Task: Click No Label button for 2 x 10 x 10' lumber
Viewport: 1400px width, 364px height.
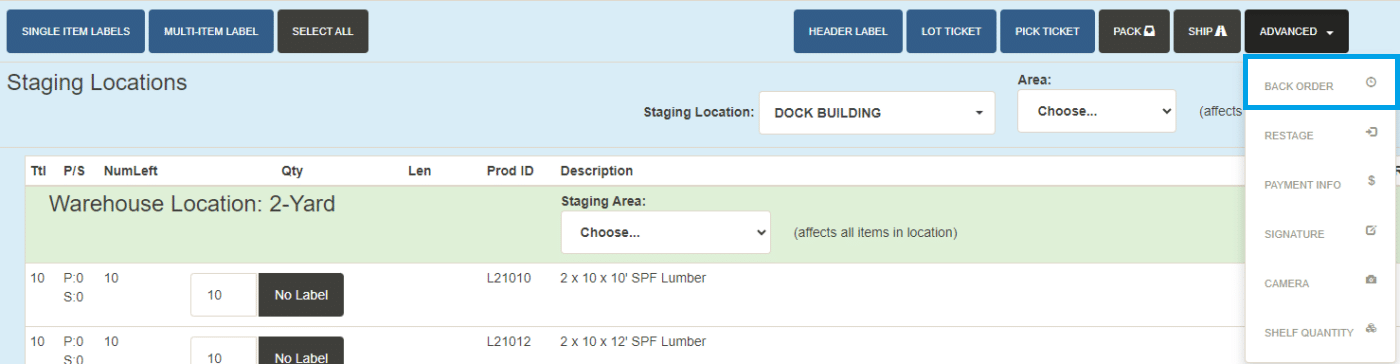Action: click(x=301, y=295)
